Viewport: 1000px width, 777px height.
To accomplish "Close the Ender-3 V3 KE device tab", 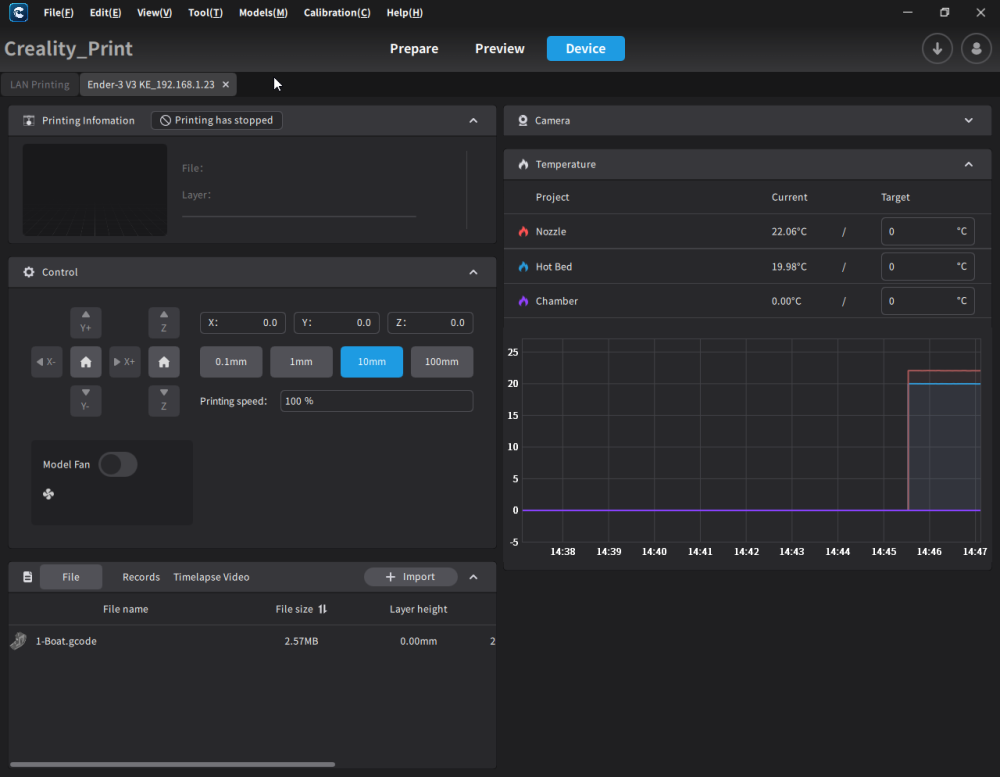I will pos(226,85).
